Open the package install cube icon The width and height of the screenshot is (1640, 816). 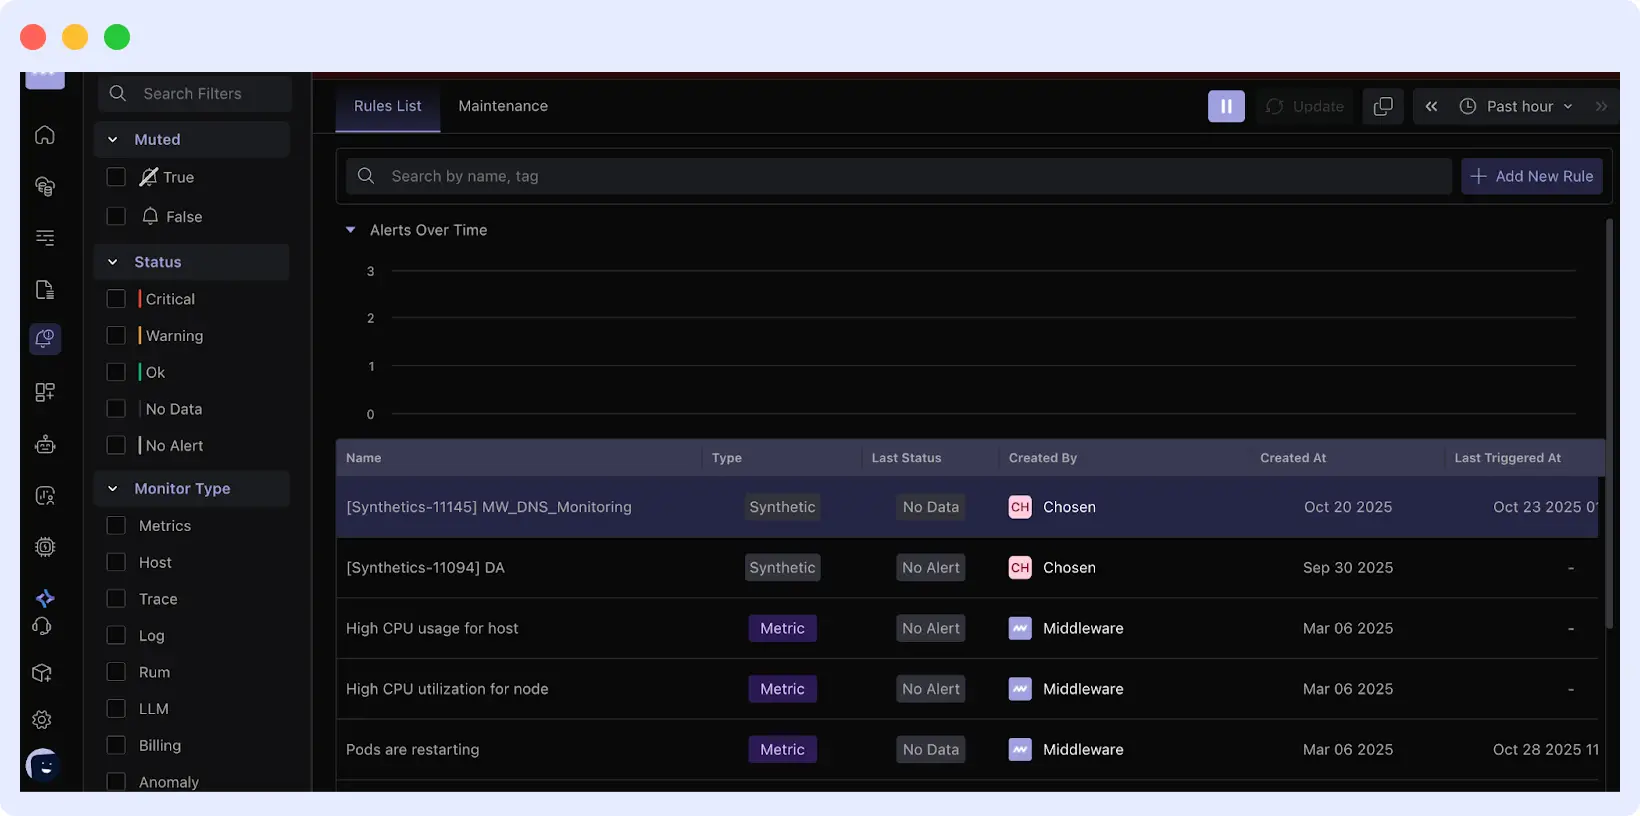pos(42,673)
